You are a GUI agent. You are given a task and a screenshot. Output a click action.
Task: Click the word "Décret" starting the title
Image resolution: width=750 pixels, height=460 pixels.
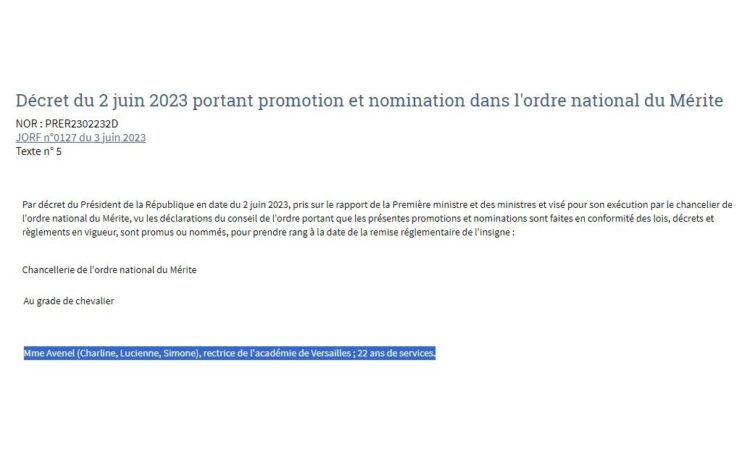tap(42, 100)
